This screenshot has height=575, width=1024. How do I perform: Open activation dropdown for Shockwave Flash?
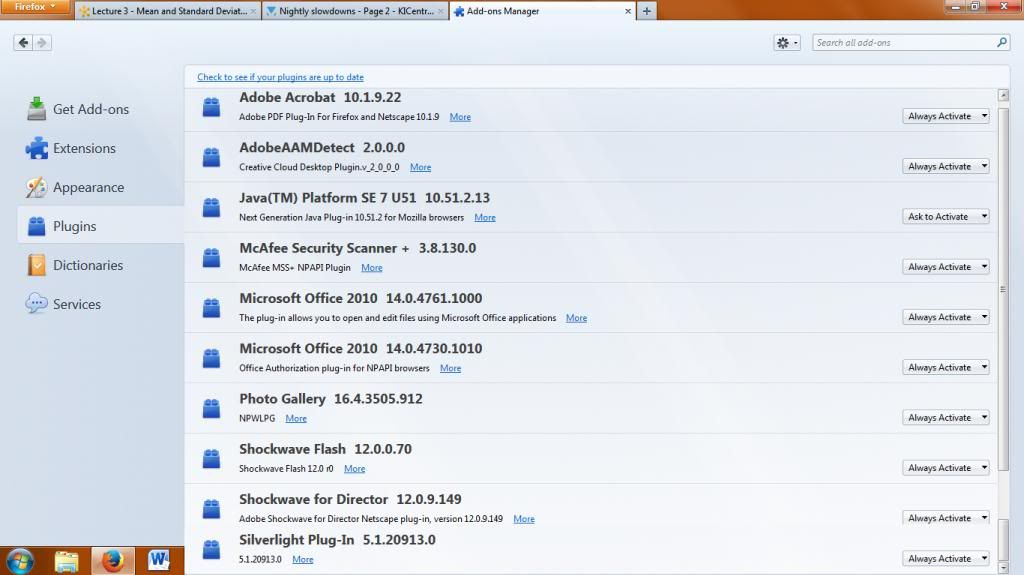(x=946, y=468)
